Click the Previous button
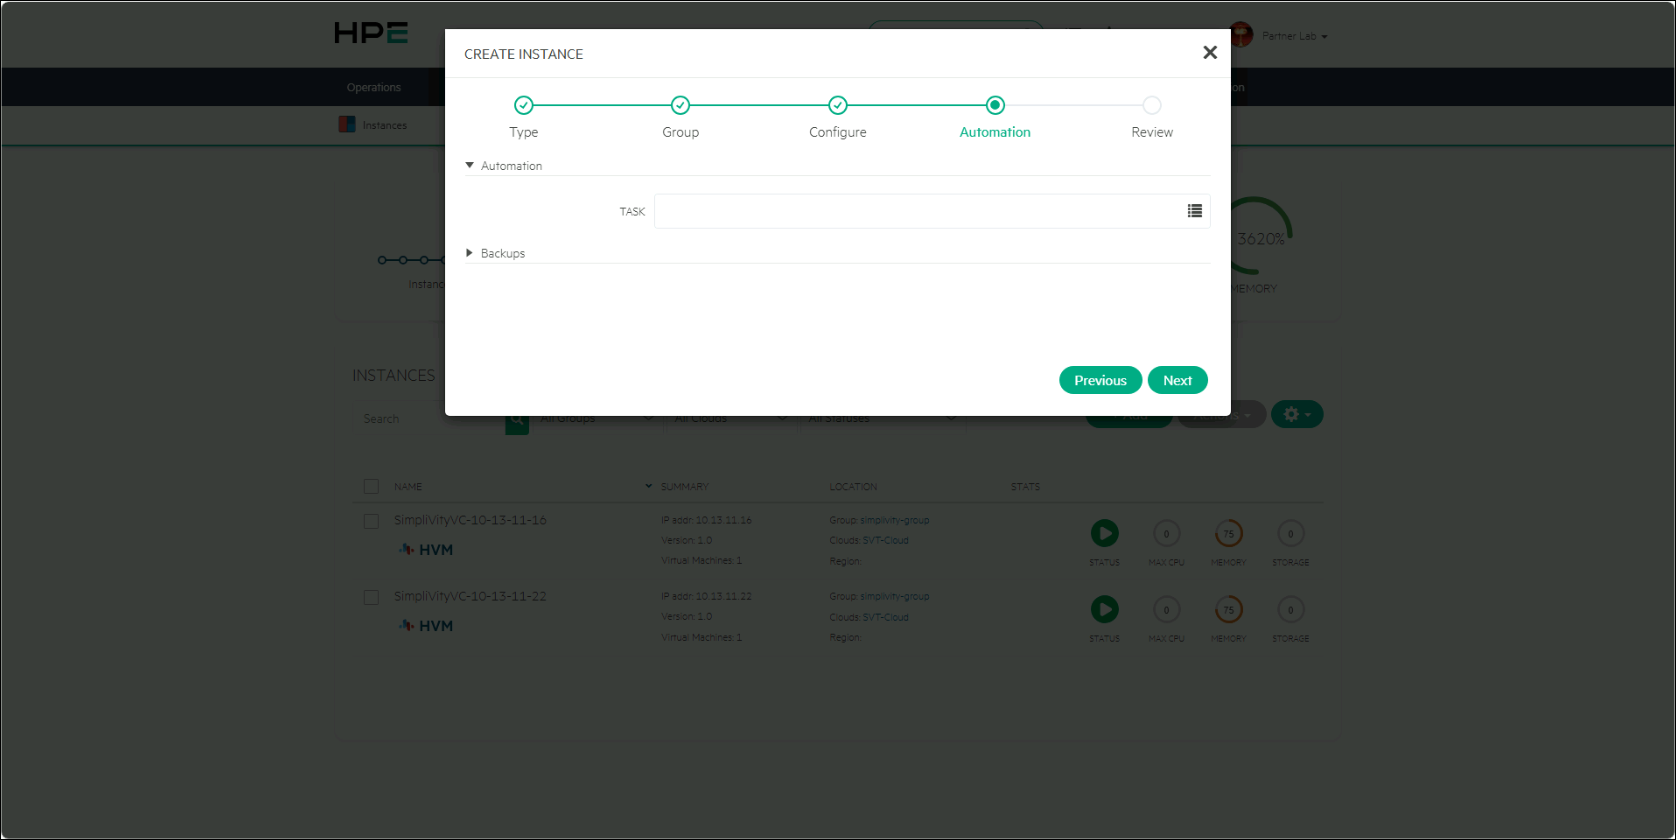This screenshot has width=1676, height=840. 1100,380
